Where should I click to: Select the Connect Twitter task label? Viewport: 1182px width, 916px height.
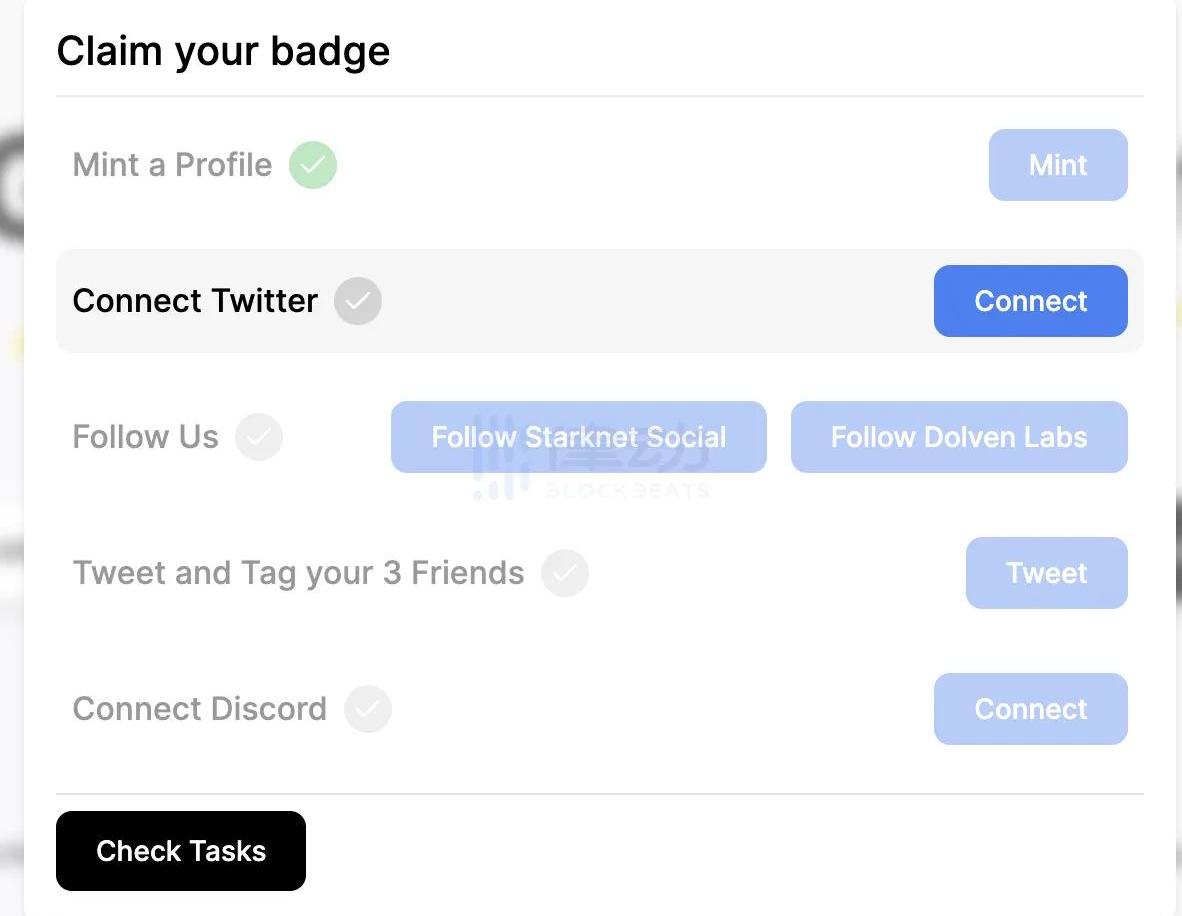pyautogui.click(x=195, y=301)
